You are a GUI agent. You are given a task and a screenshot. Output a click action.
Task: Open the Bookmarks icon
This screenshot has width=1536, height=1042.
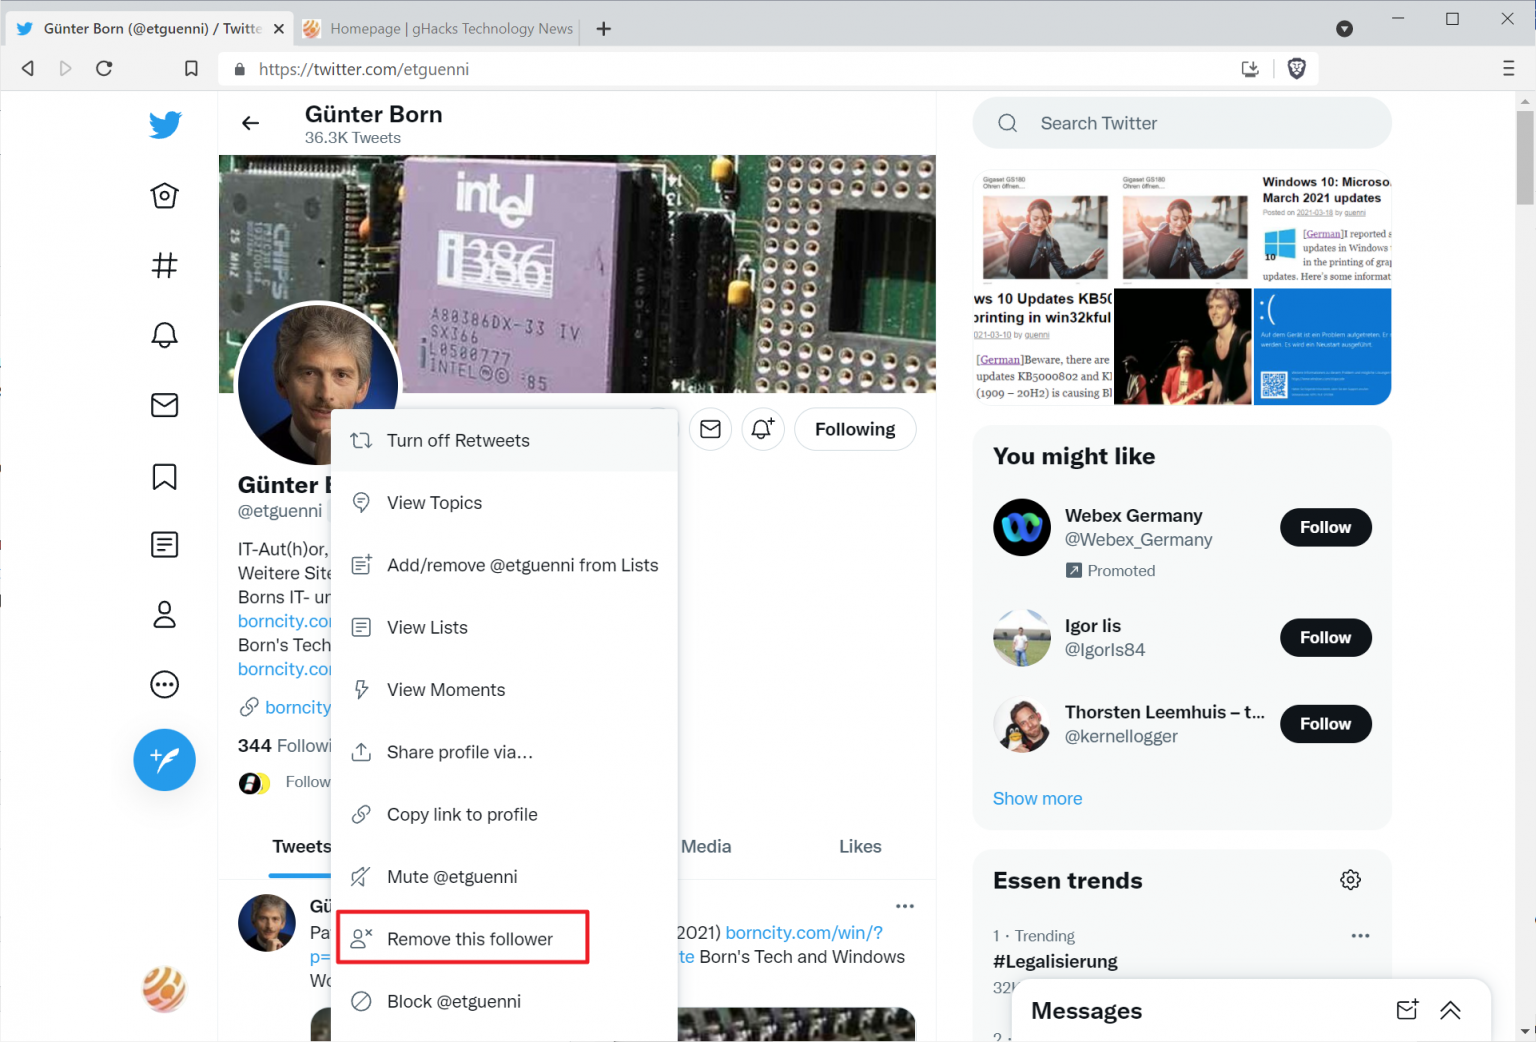[x=164, y=477]
